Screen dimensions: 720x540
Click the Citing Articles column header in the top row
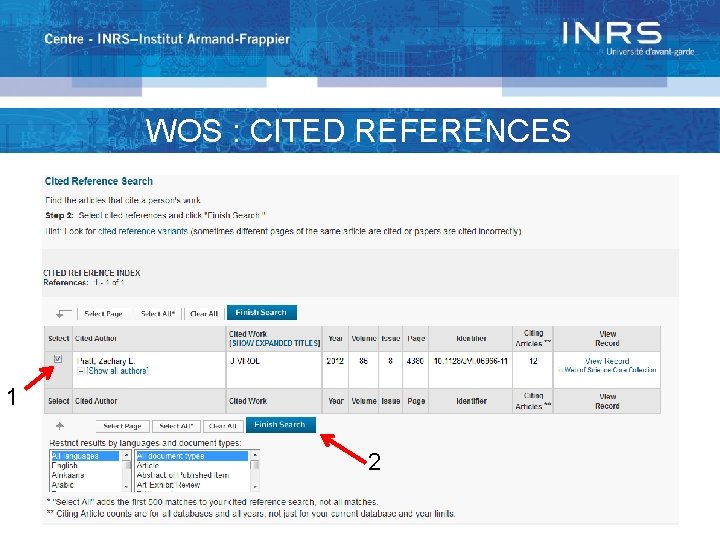click(x=533, y=338)
